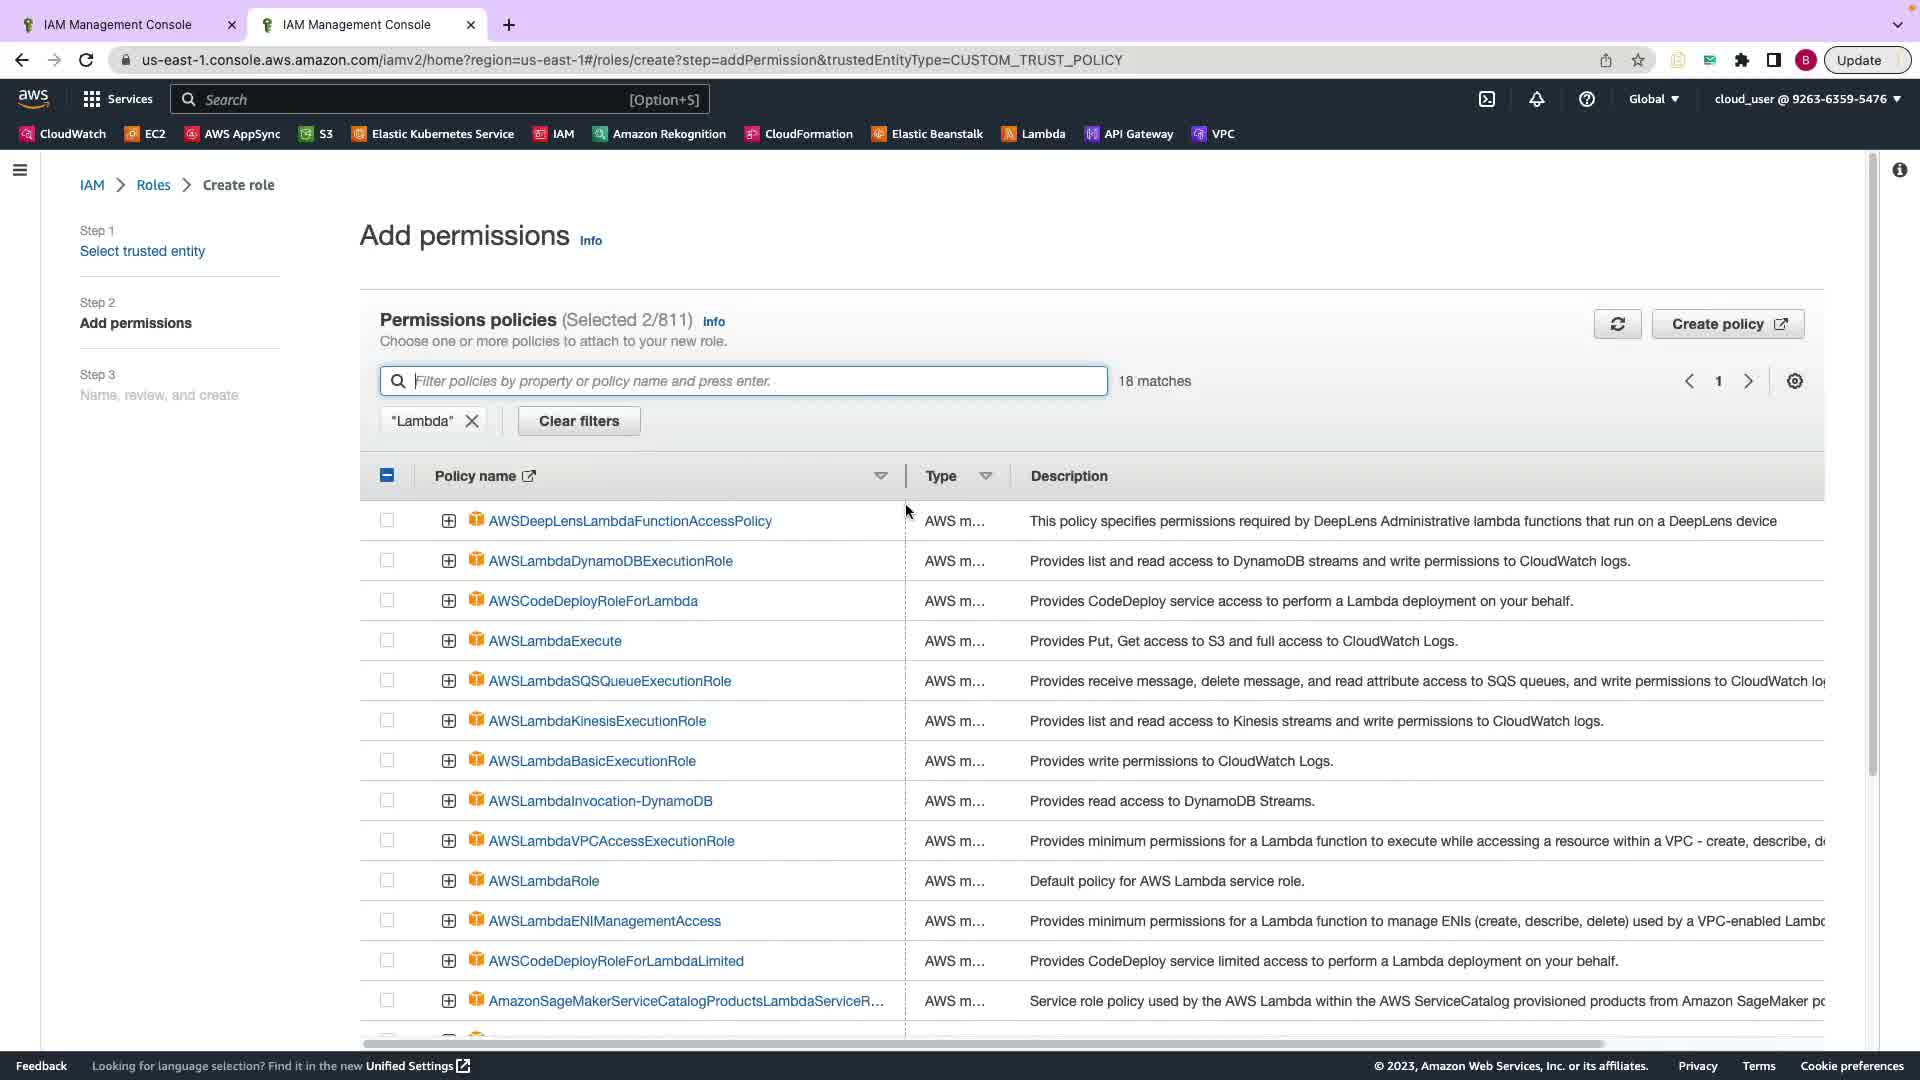Switch to the first IAM Management Console tab
1920x1080 pixels.
pyautogui.click(x=118, y=25)
